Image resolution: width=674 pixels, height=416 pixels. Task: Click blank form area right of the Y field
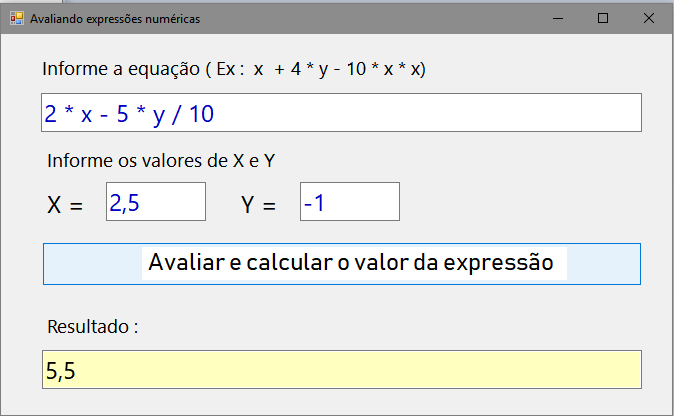[520, 202]
